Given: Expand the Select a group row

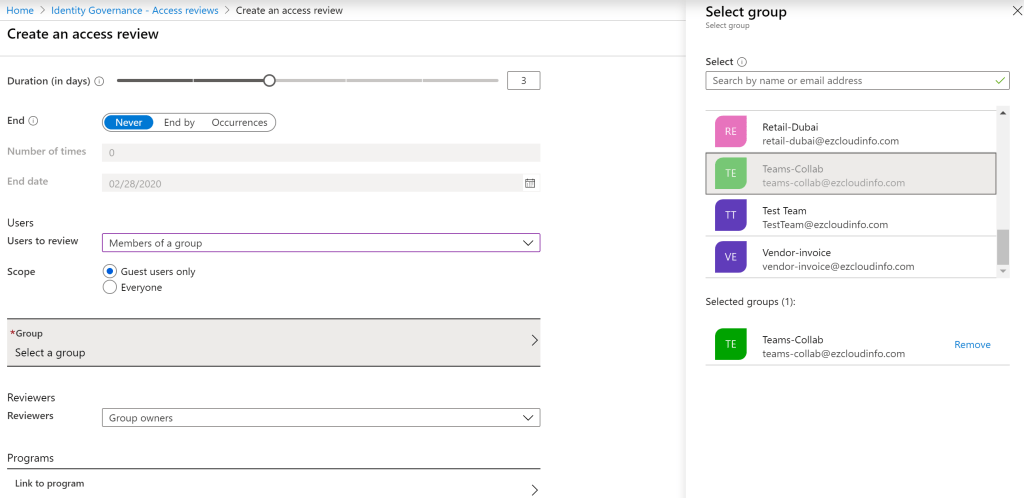Looking at the screenshot, I should tap(273, 343).
